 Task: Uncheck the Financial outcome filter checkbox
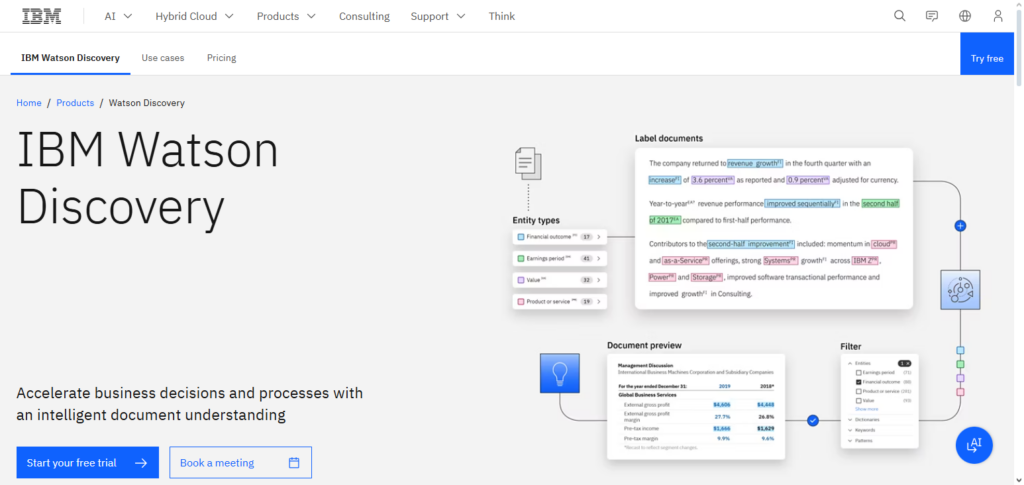tap(859, 382)
